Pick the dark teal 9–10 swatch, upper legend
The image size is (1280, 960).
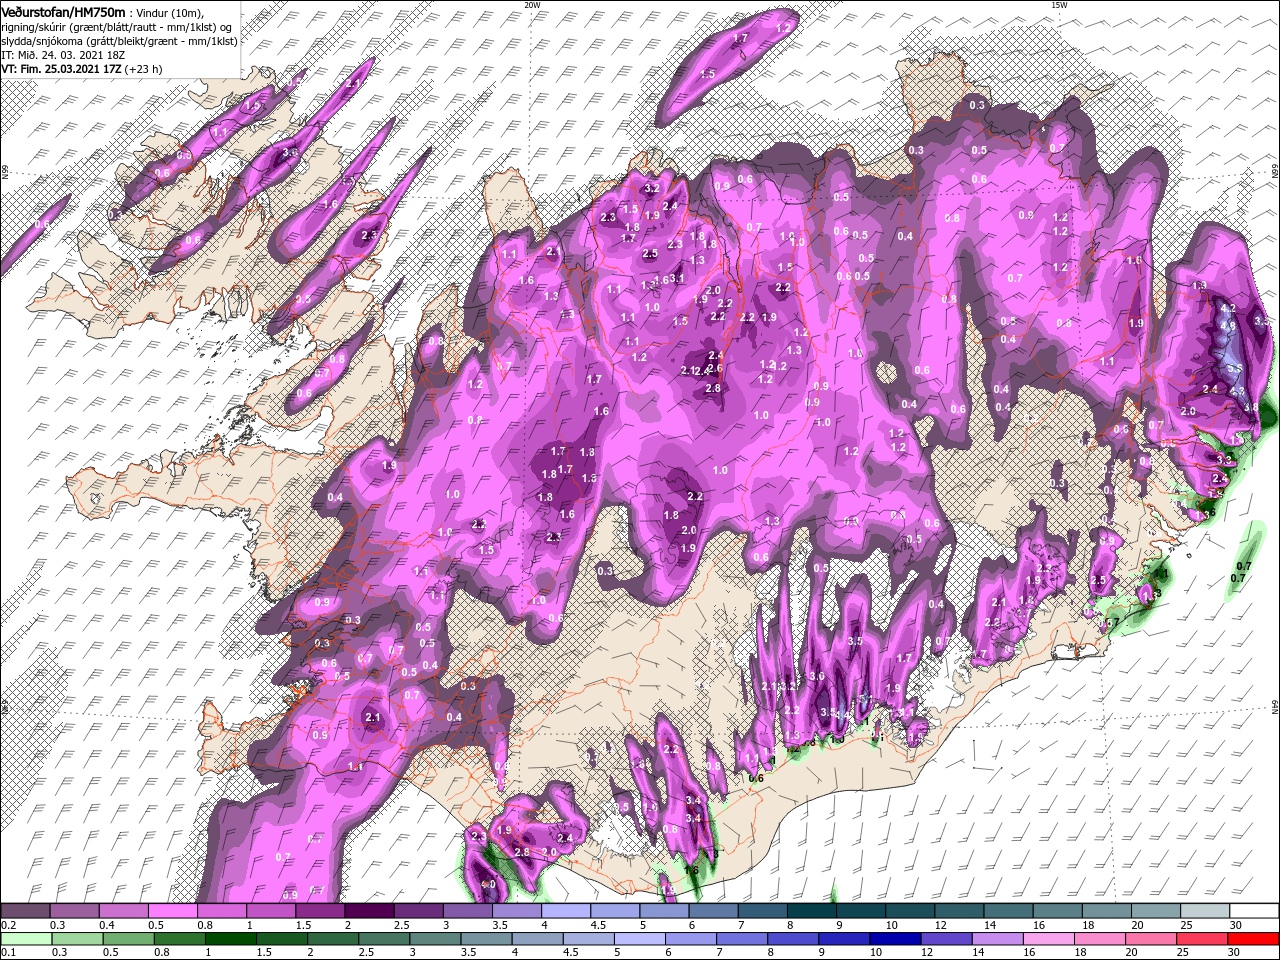coord(861,911)
